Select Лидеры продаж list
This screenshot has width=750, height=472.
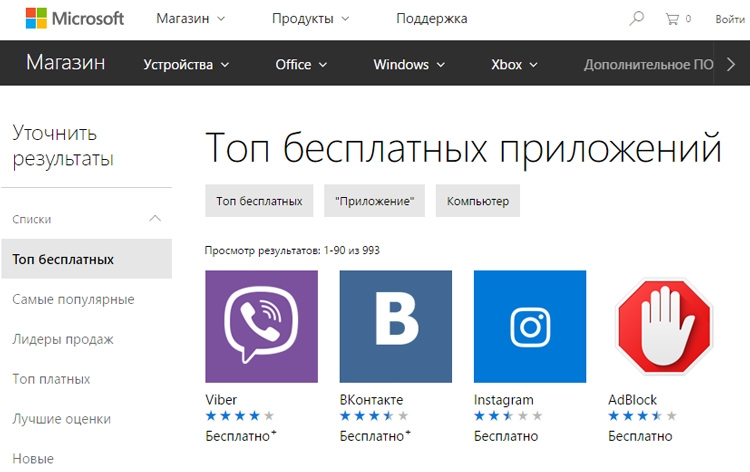click(63, 339)
